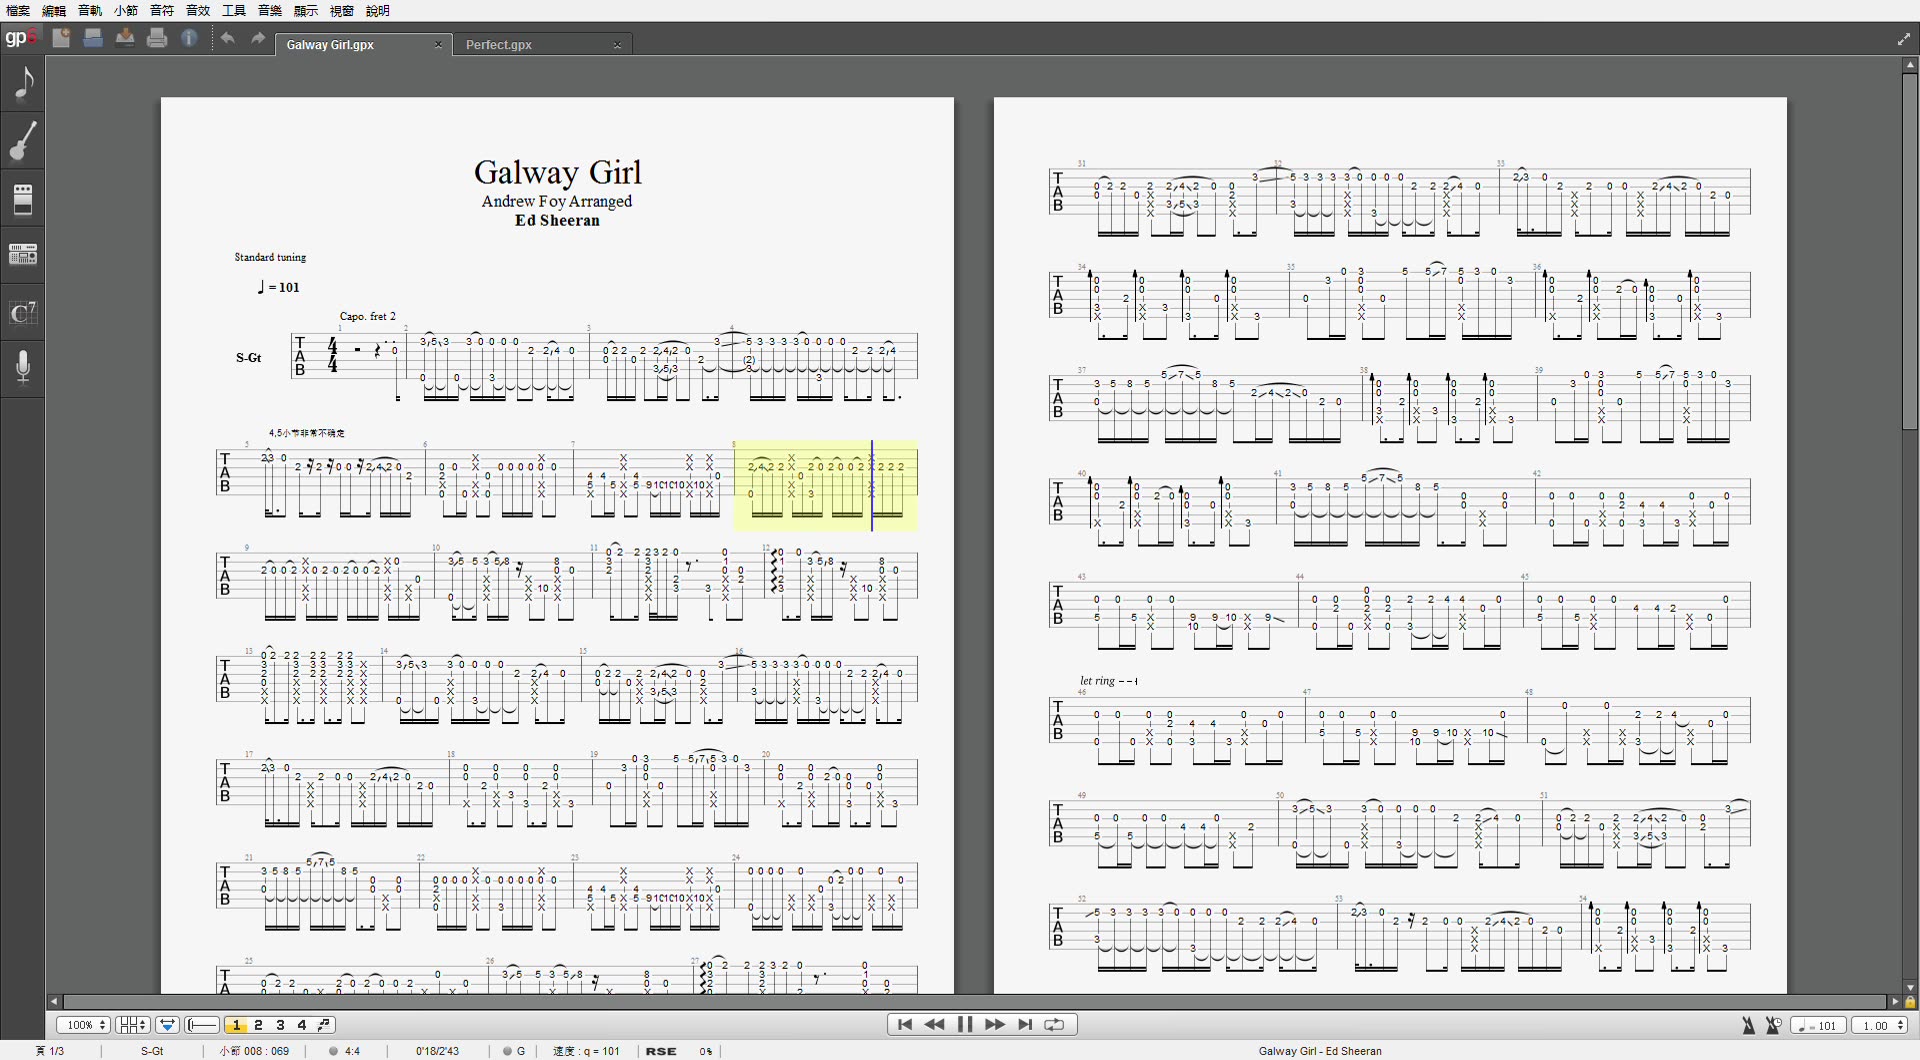This screenshot has height=1060, width=1920.
Task: Toggle the metronome icon
Action: 1748,1025
